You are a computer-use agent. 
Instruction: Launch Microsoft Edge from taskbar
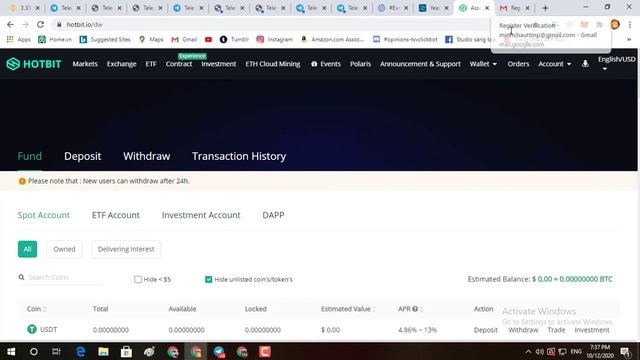click(80, 351)
